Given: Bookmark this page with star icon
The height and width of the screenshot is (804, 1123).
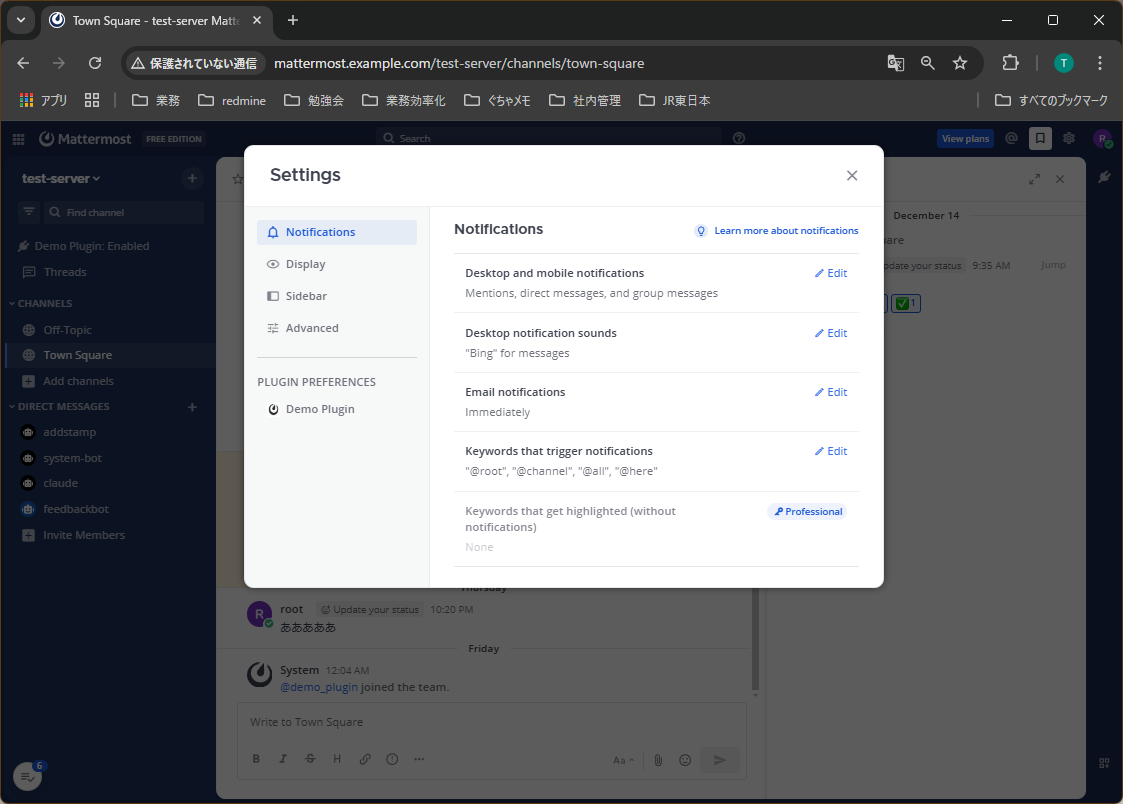Looking at the screenshot, I should (x=960, y=63).
